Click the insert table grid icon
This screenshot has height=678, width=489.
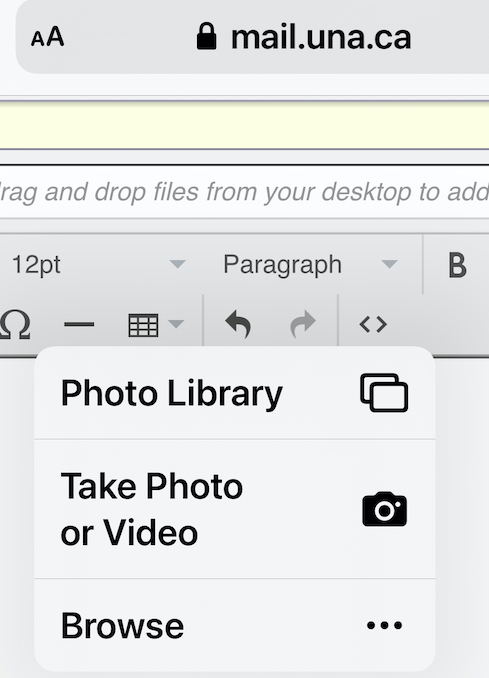pos(143,325)
